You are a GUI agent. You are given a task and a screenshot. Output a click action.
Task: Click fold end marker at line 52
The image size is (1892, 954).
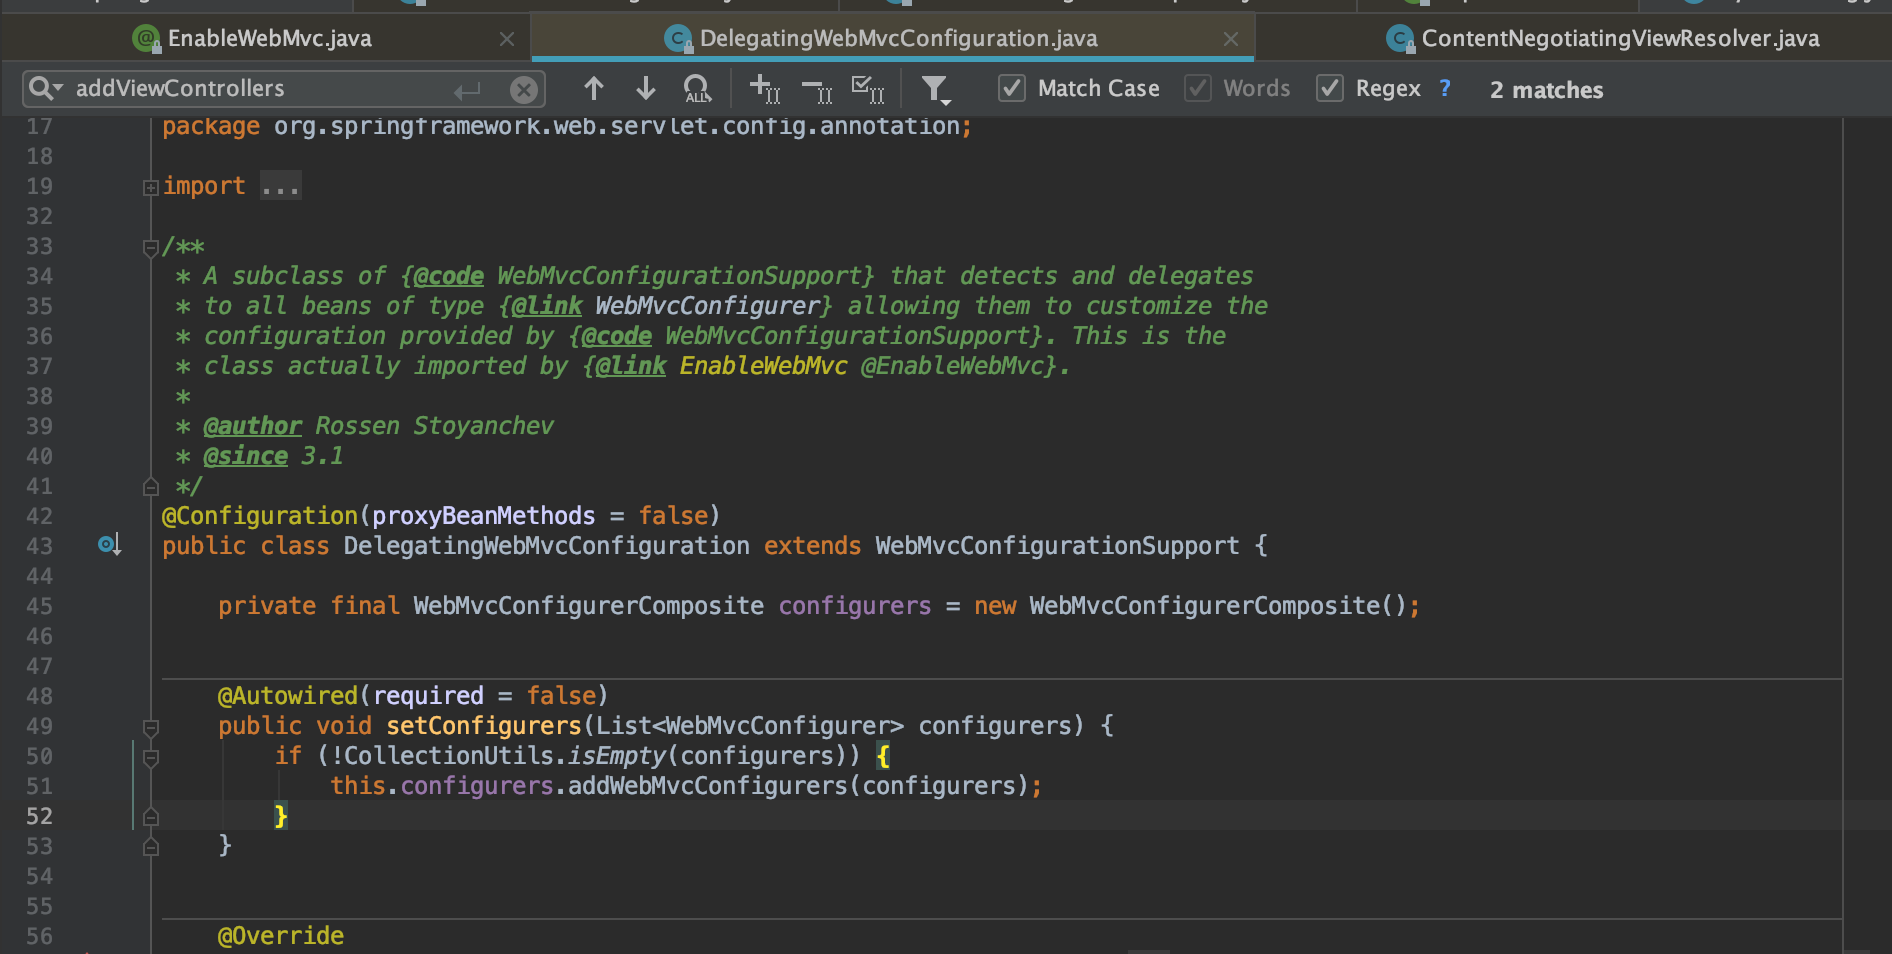click(151, 817)
